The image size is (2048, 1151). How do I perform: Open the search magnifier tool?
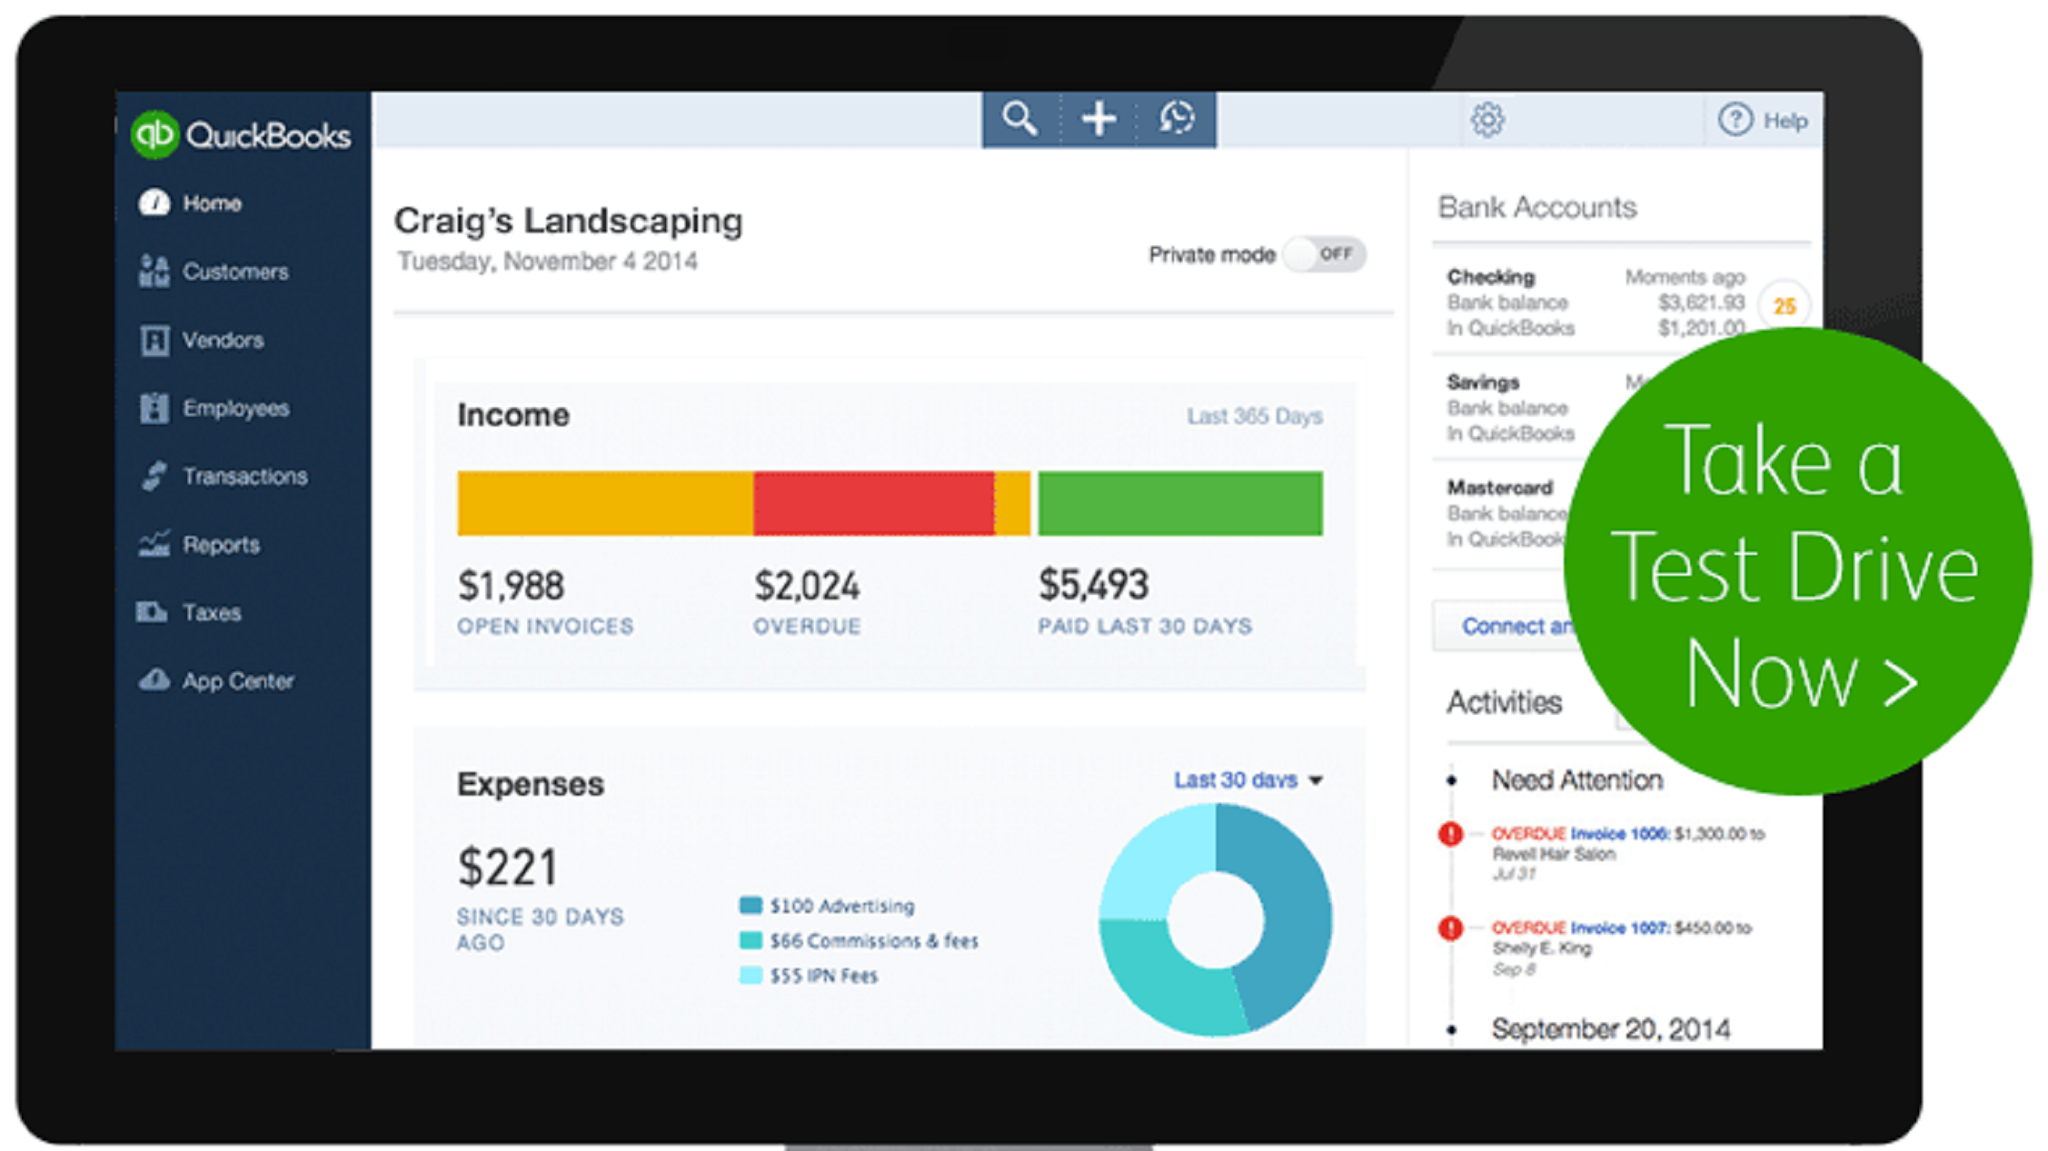coord(1020,119)
